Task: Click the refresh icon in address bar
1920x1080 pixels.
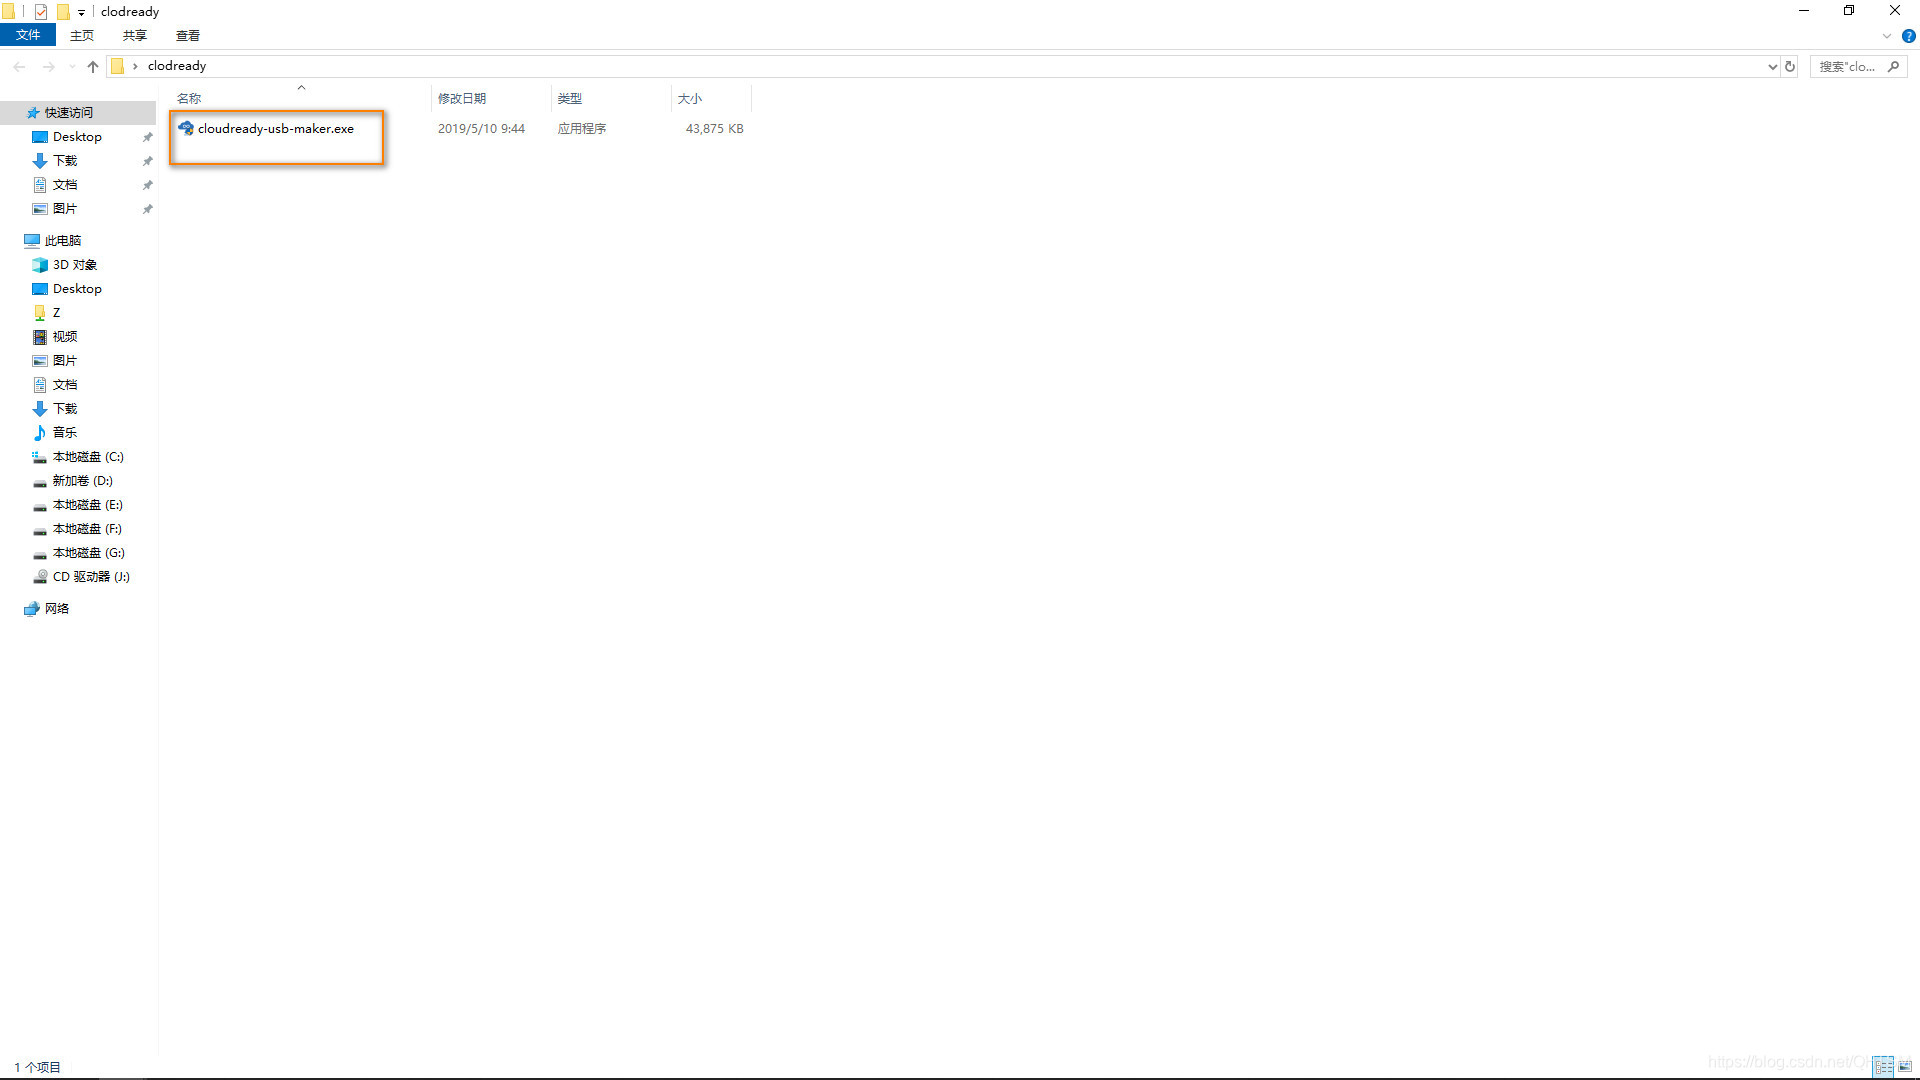Action: [1790, 66]
